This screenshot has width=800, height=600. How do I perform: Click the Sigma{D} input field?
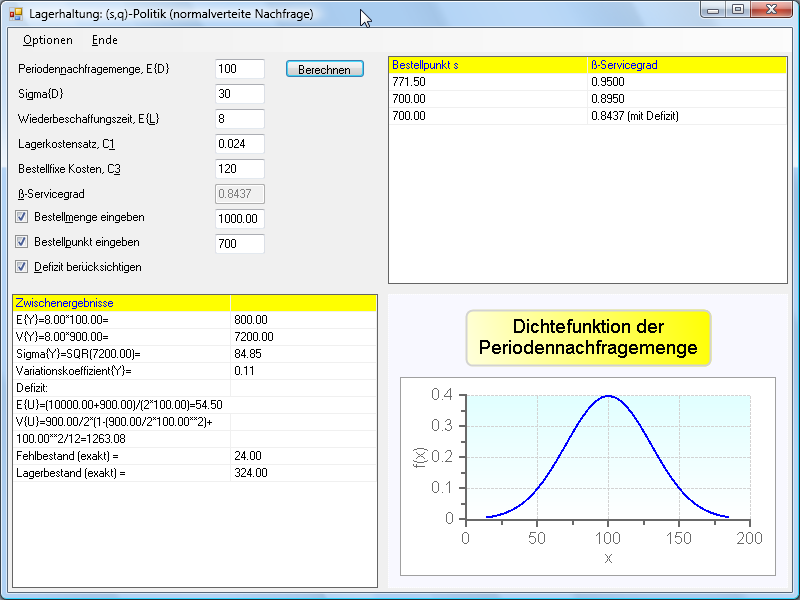[239, 94]
